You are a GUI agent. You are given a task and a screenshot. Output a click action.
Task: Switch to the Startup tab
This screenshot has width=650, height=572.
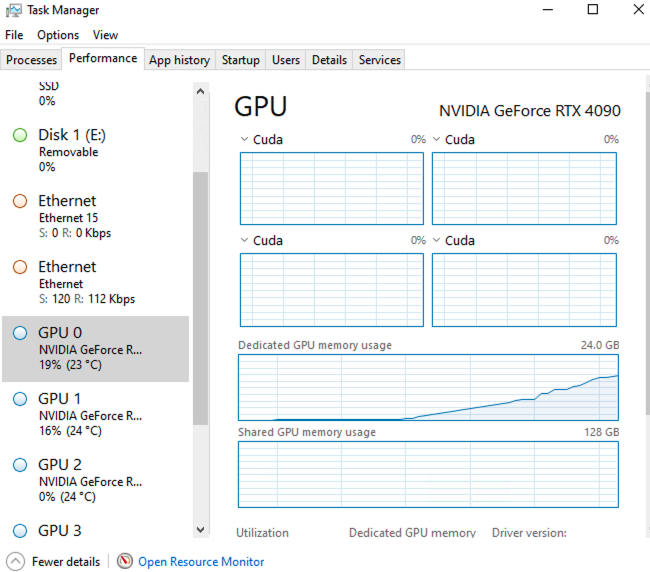pyautogui.click(x=240, y=60)
